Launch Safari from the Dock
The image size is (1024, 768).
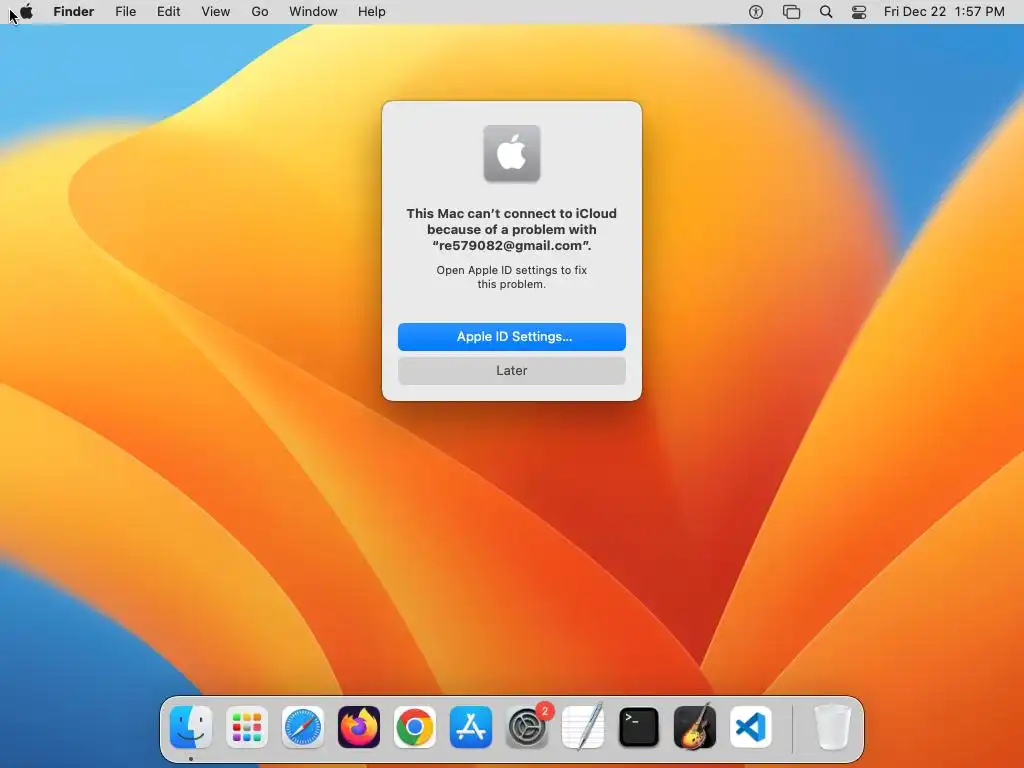click(x=303, y=727)
